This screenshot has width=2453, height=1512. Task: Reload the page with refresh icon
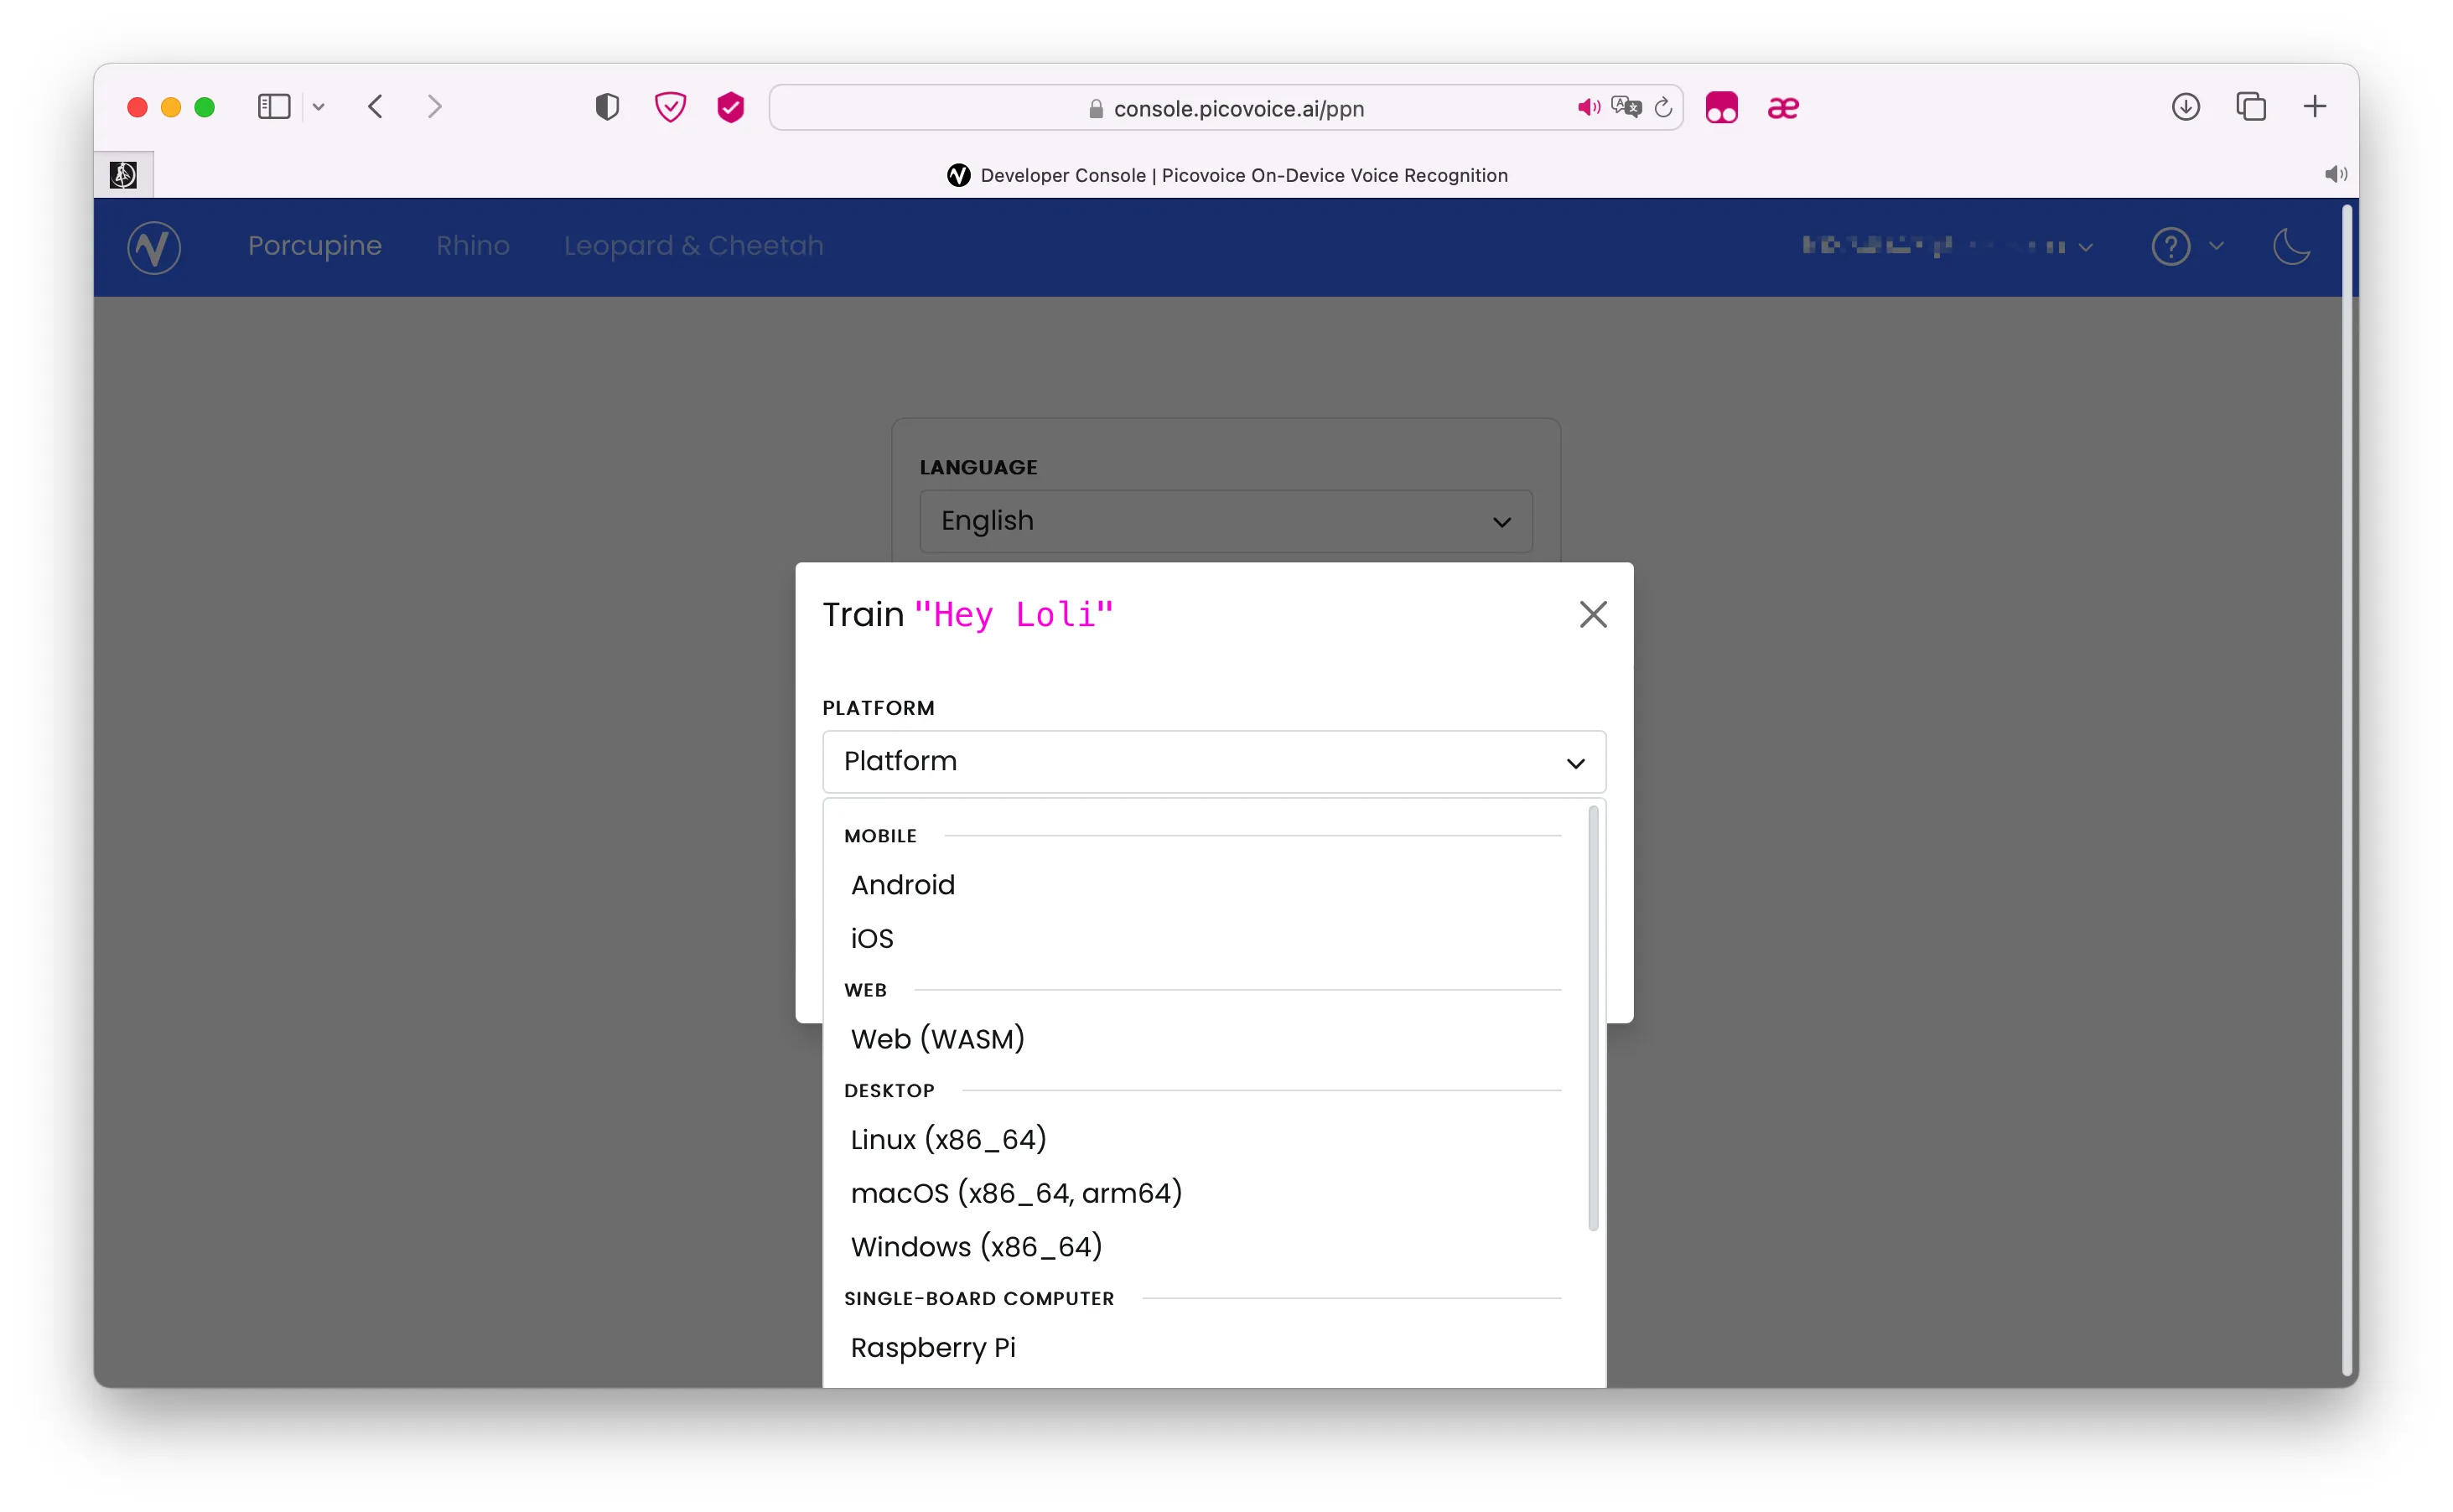(1662, 108)
